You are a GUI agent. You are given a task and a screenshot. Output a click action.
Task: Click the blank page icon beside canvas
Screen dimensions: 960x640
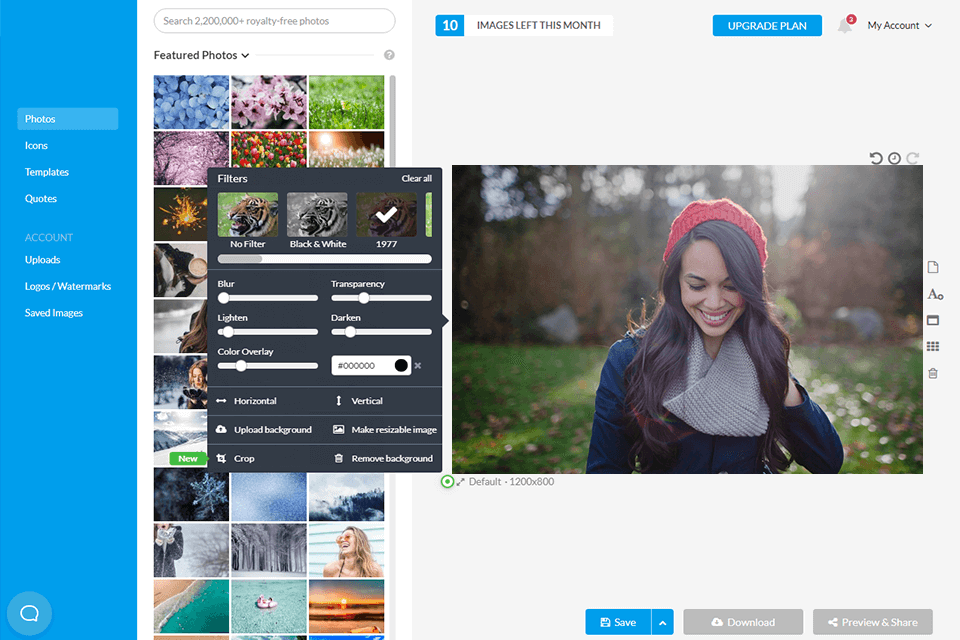coord(933,267)
